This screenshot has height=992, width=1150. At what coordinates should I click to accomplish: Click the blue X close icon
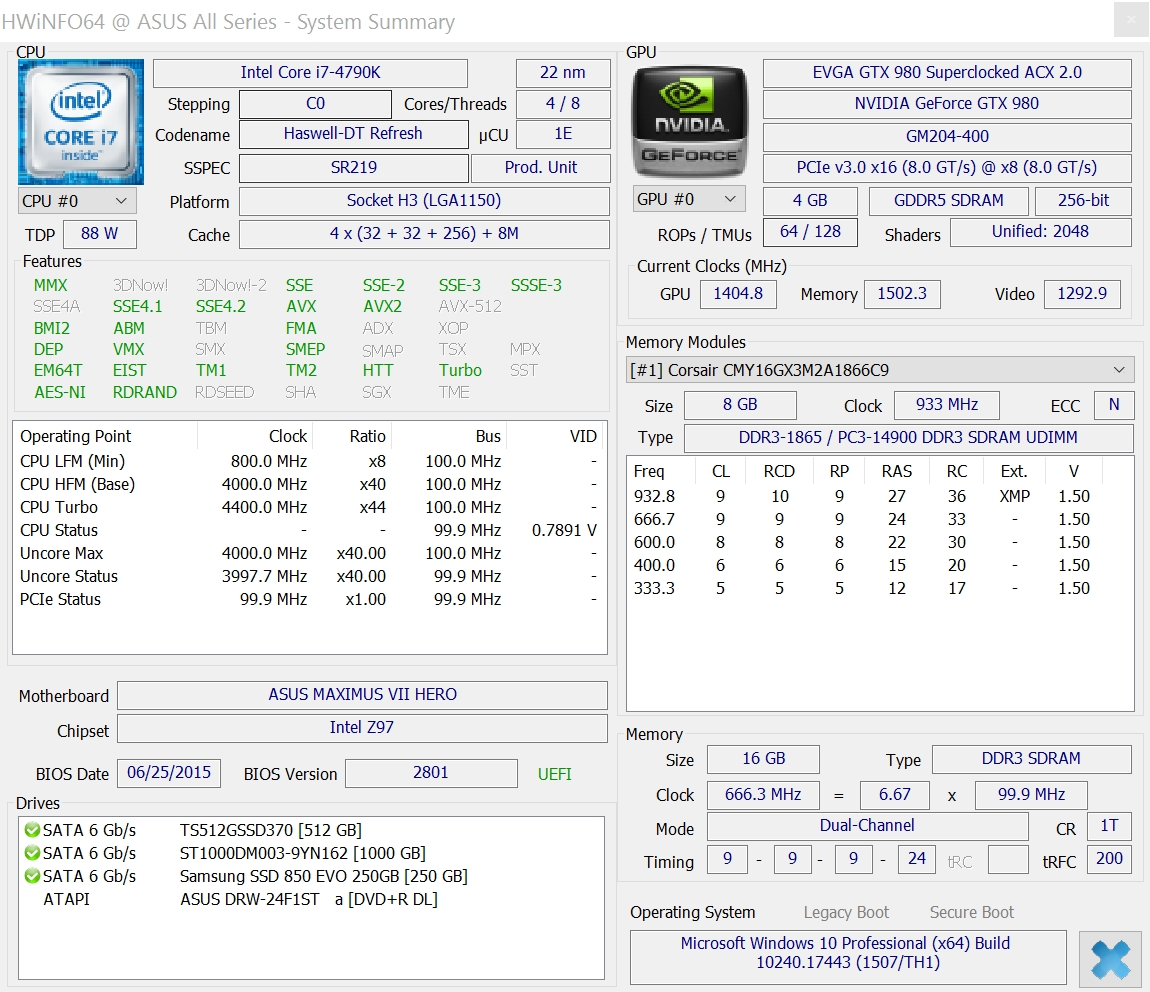click(1110, 959)
